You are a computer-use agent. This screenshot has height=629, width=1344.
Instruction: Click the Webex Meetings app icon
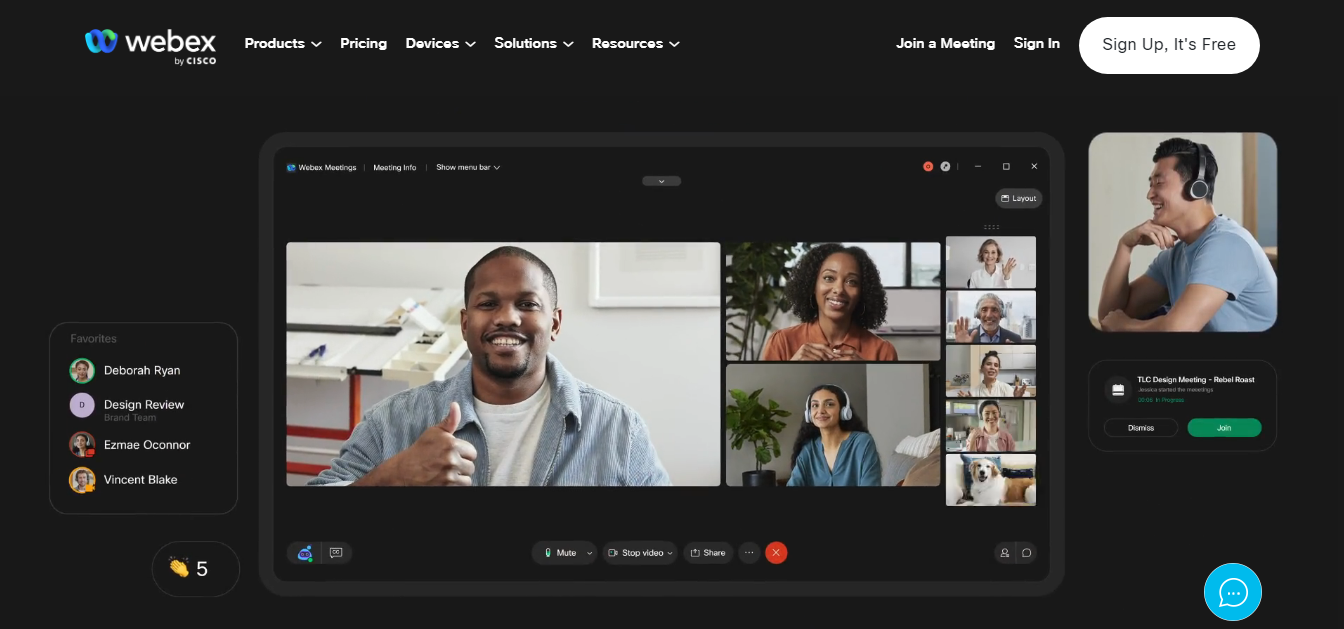coord(291,167)
